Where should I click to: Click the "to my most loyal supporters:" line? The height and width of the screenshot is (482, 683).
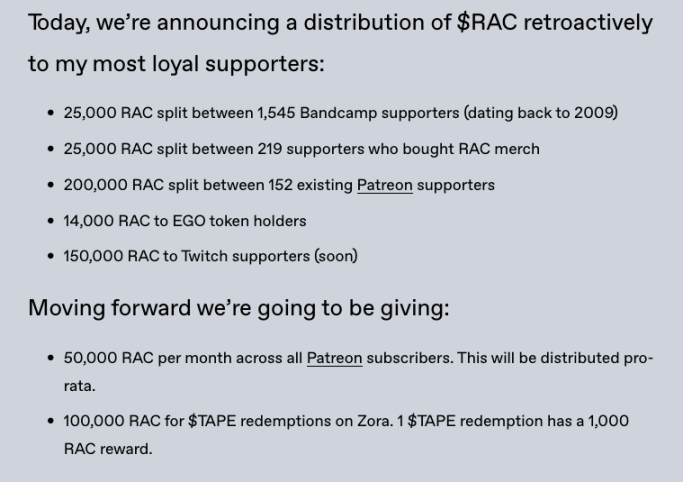[176, 64]
